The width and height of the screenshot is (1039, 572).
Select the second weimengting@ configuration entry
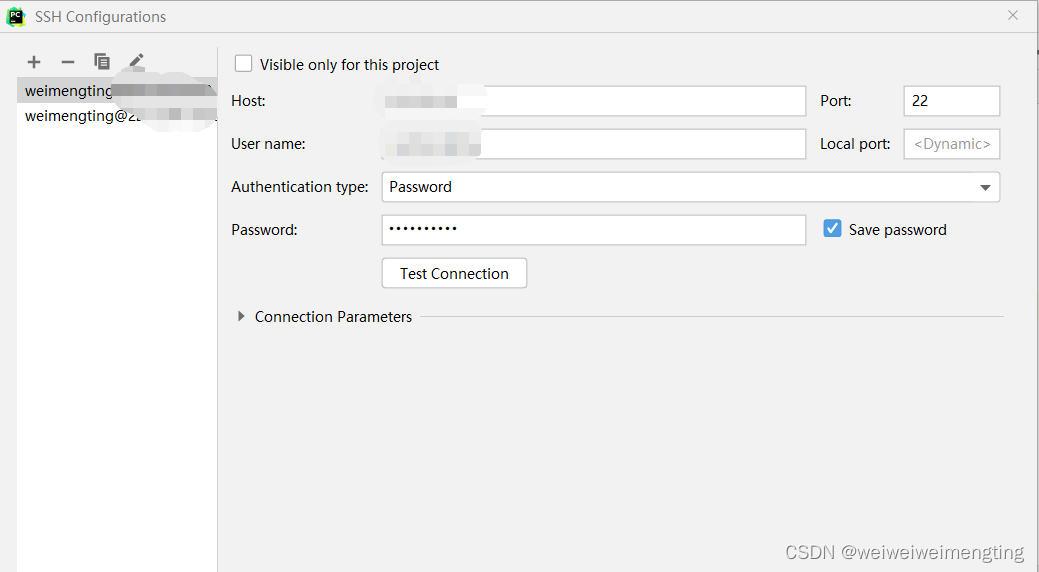click(117, 115)
